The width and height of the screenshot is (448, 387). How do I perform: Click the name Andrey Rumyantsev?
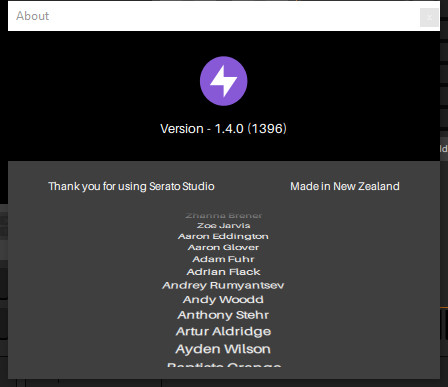coord(223,286)
